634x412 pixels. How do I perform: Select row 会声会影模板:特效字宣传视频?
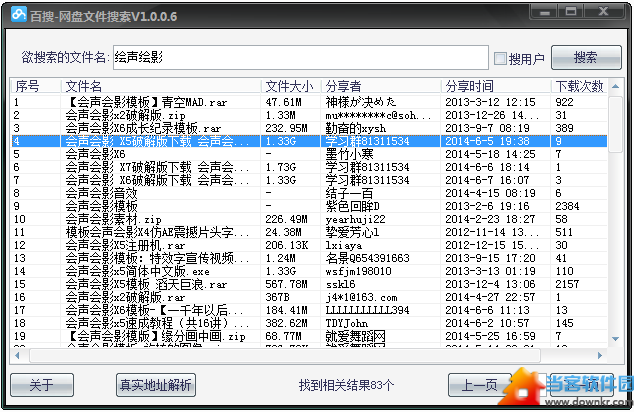[309, 258]
